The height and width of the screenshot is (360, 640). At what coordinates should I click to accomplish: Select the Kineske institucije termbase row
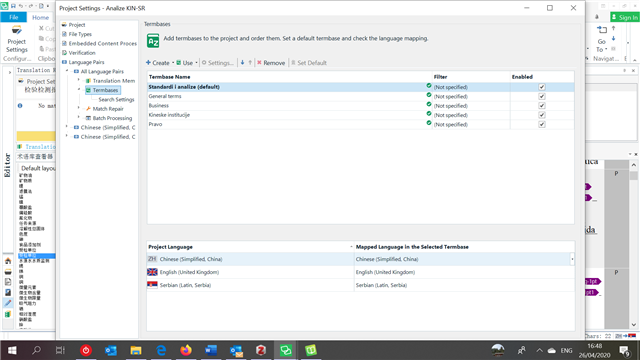[x=360, y=115]
